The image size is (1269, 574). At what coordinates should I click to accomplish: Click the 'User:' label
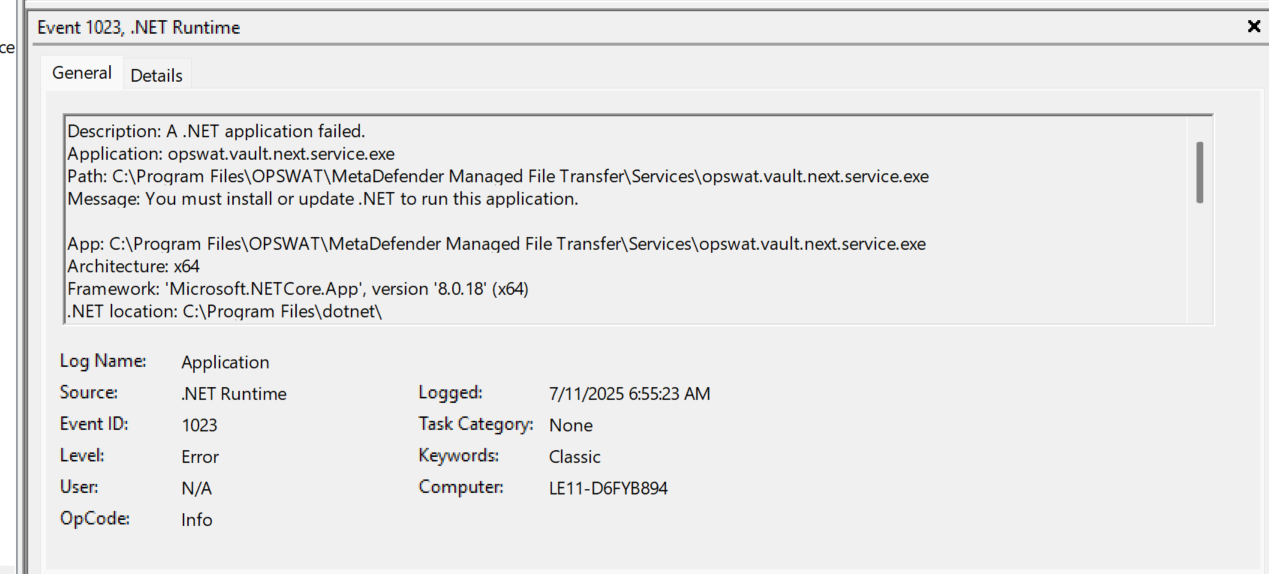click(79, 487)
